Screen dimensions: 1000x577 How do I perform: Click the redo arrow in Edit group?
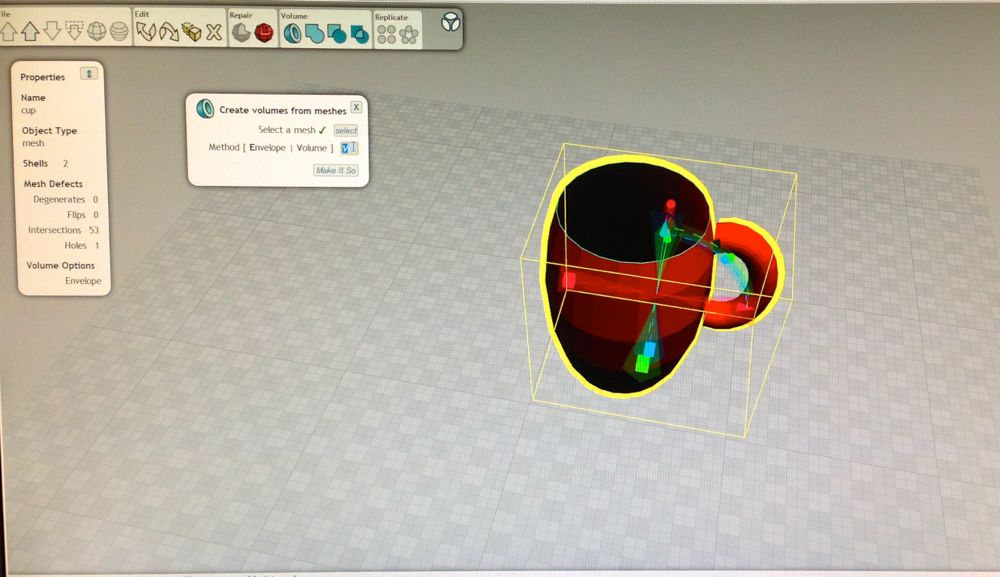click(168, 33)
